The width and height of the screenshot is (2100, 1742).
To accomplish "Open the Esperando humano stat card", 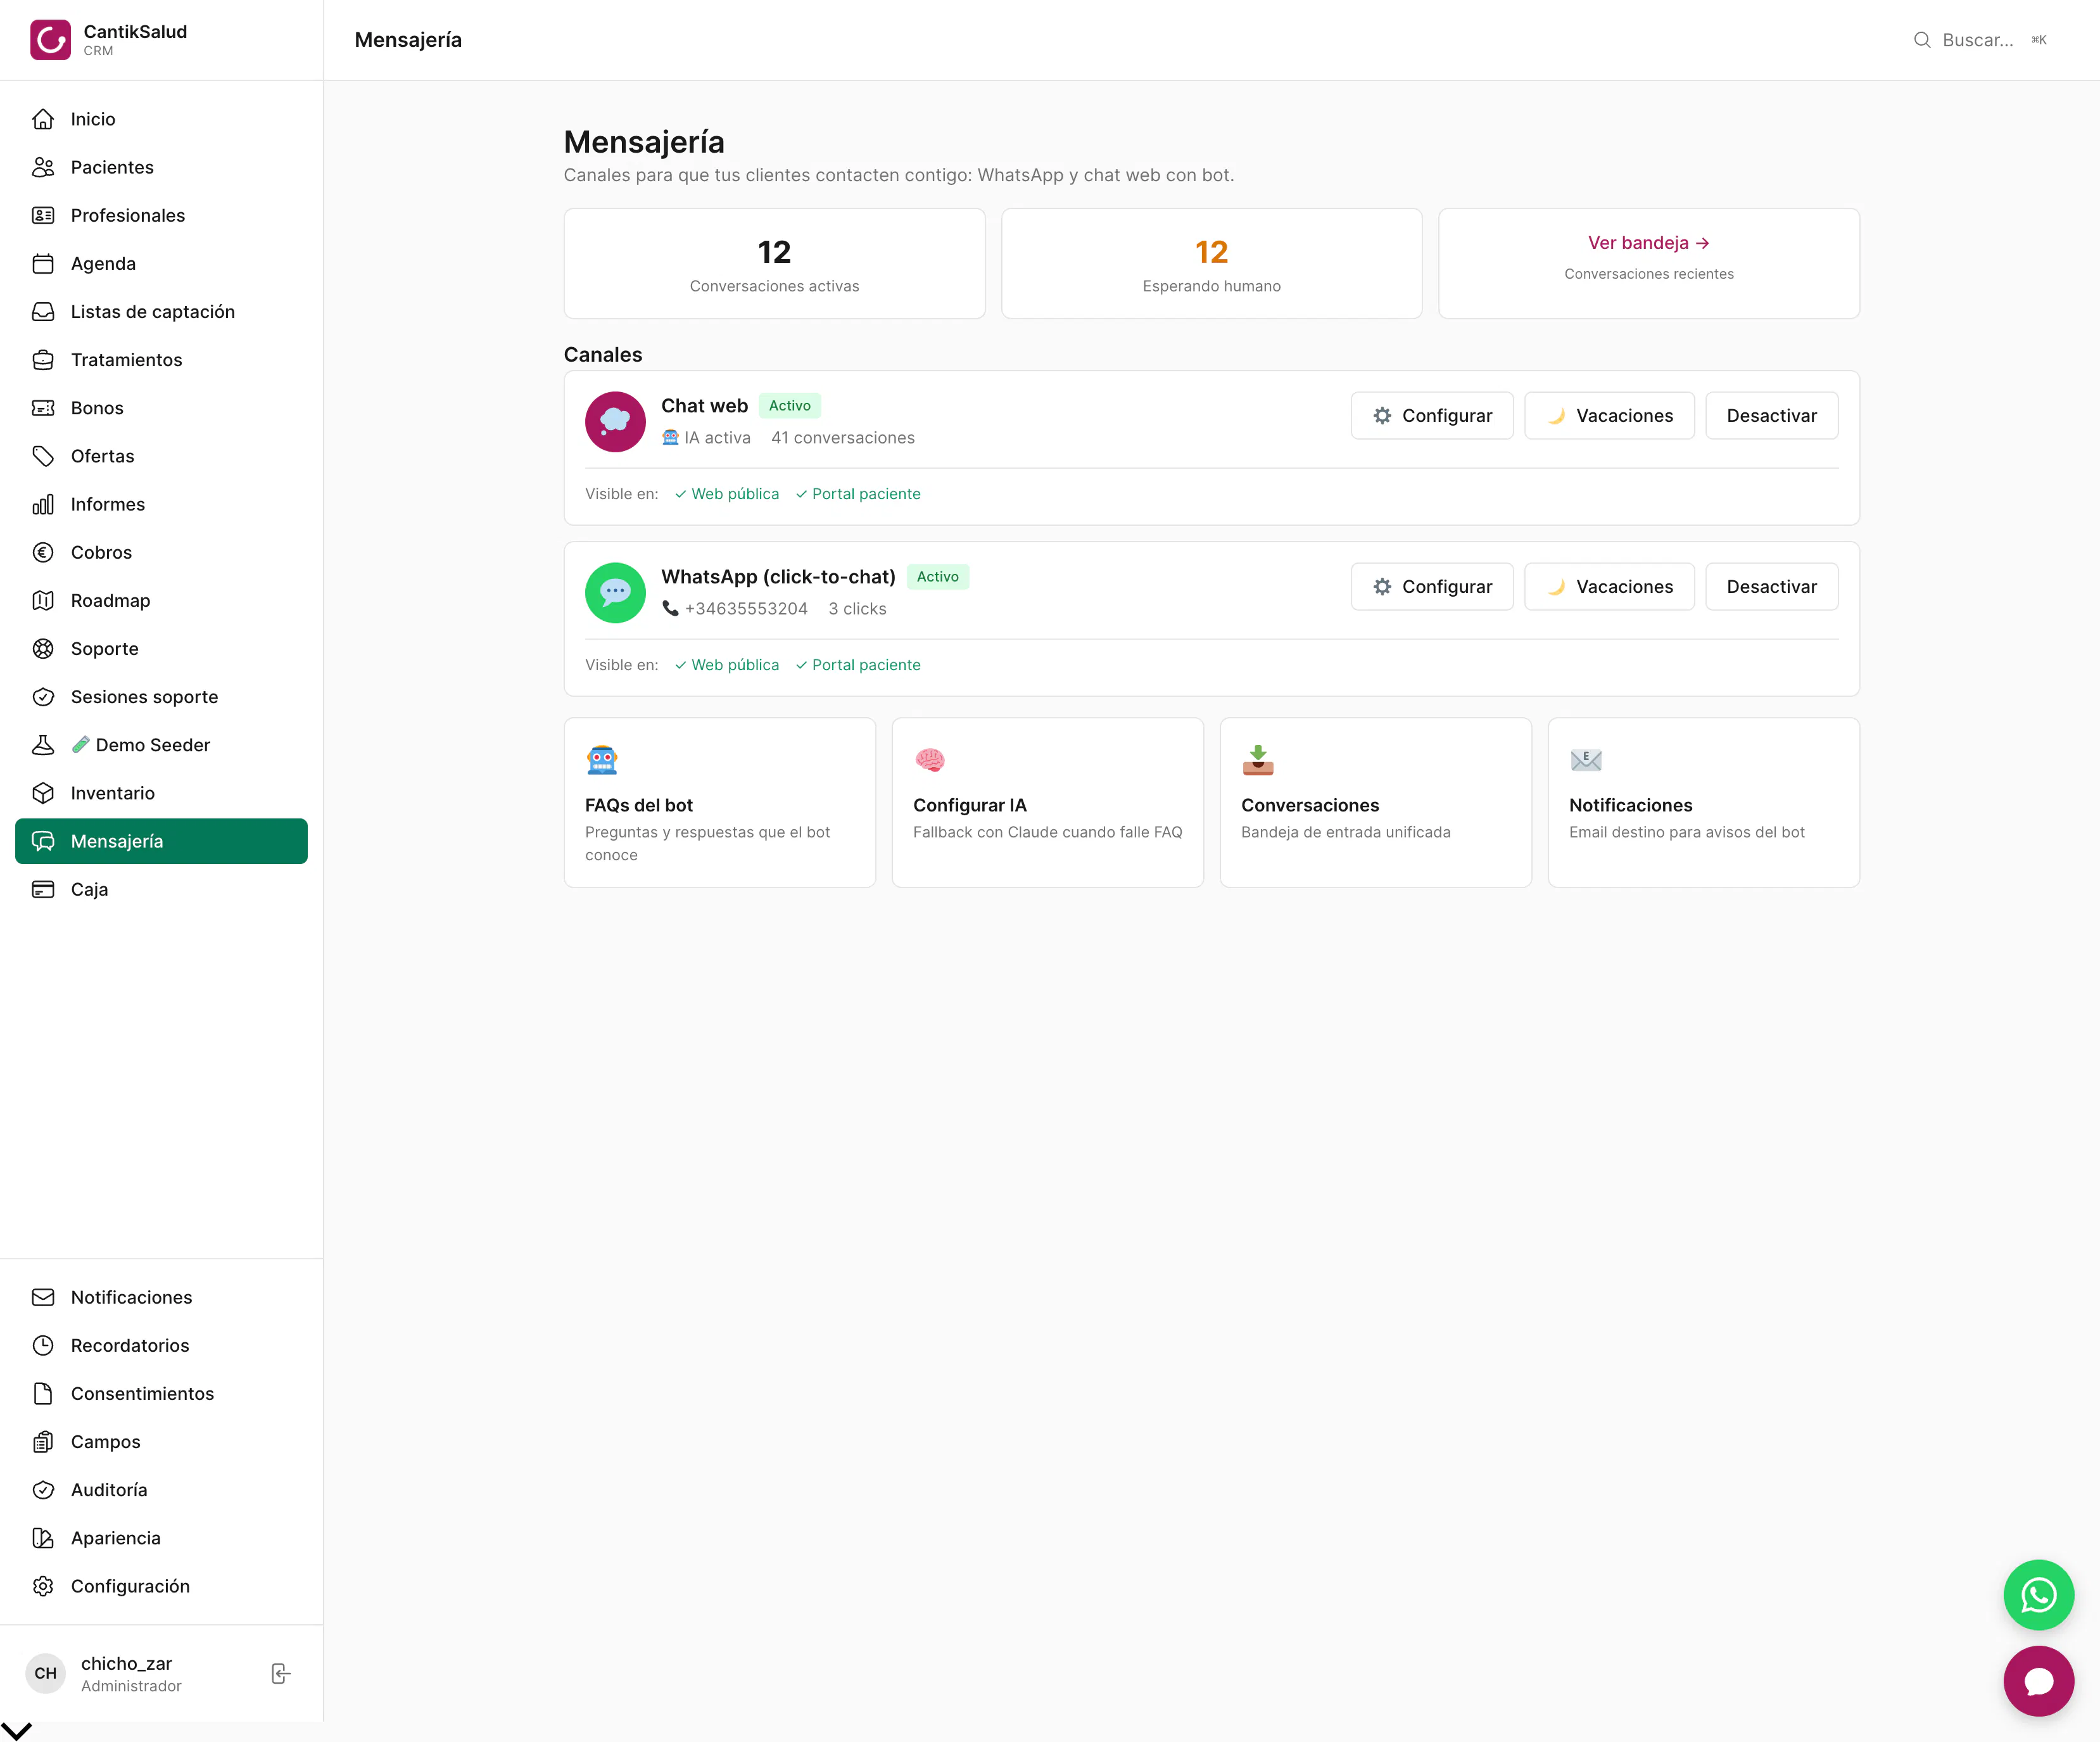I will (1211, 264).
